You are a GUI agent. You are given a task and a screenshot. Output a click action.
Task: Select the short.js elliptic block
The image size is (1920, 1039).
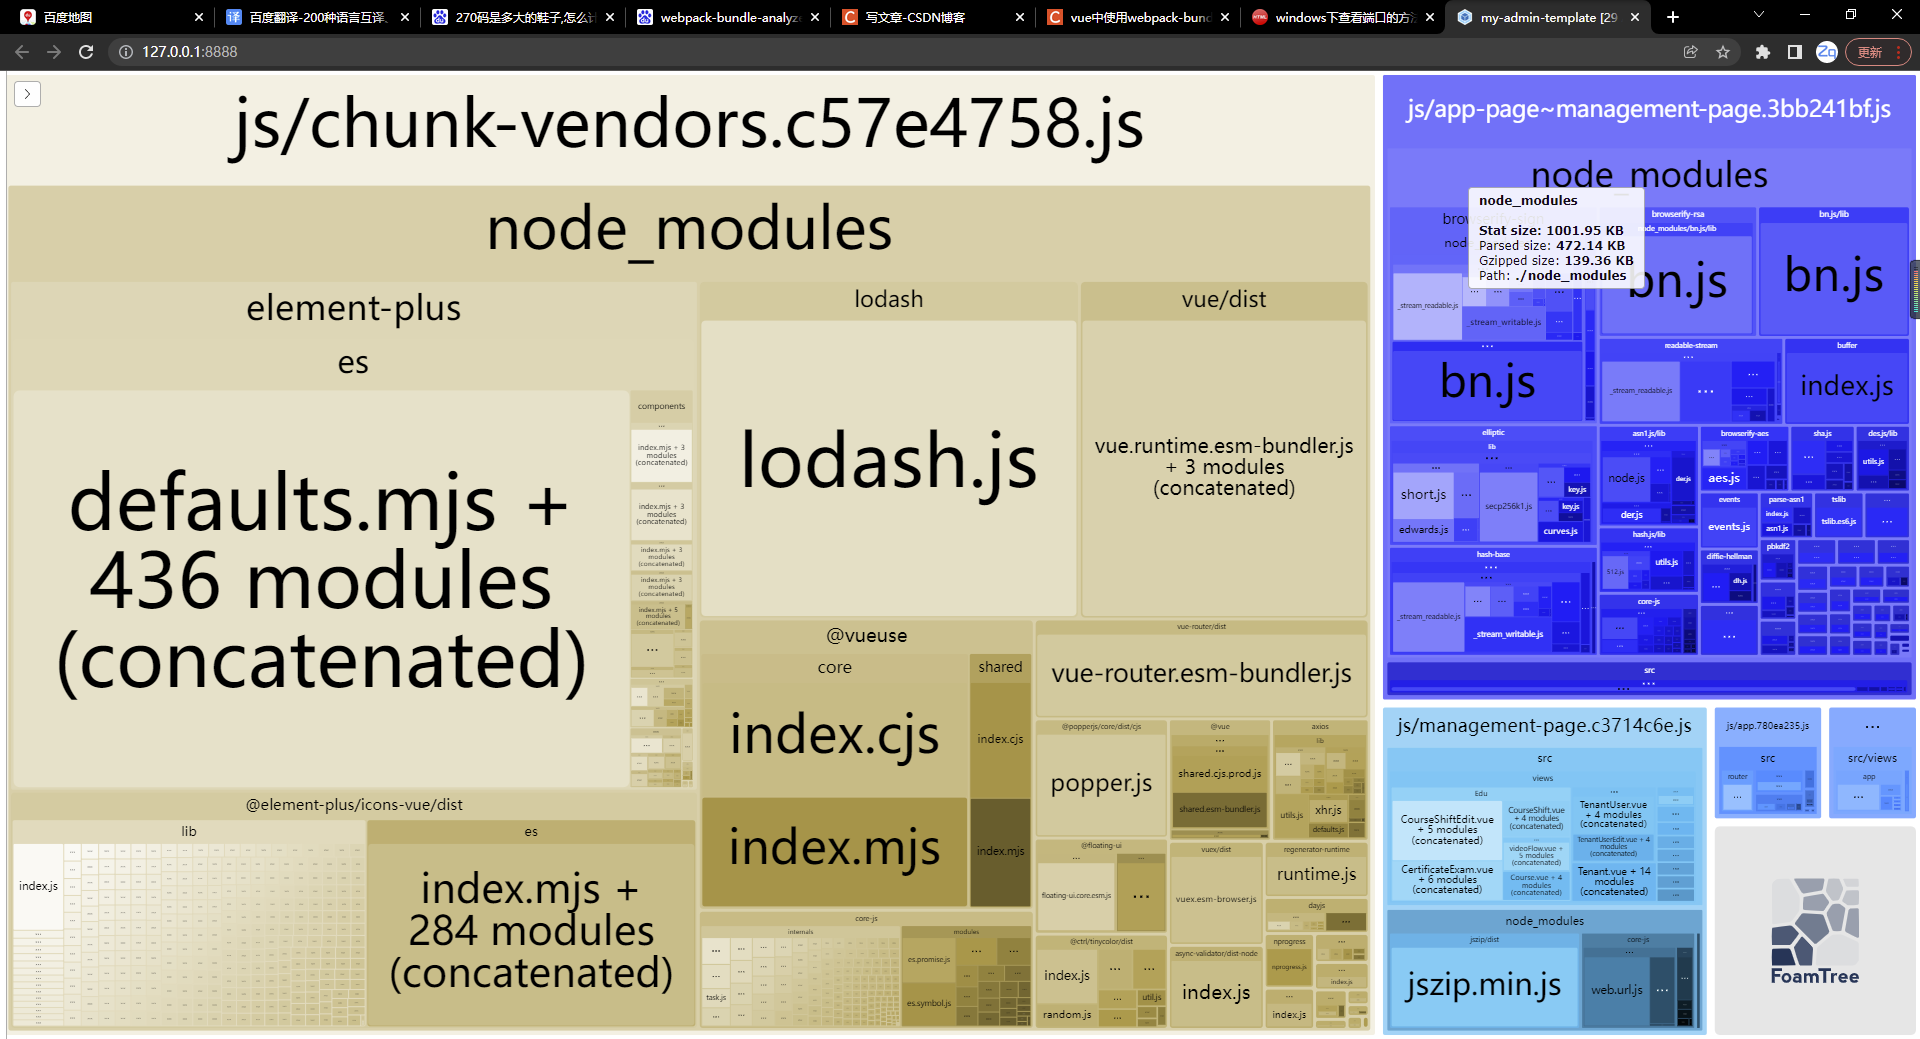[1423, 495]
